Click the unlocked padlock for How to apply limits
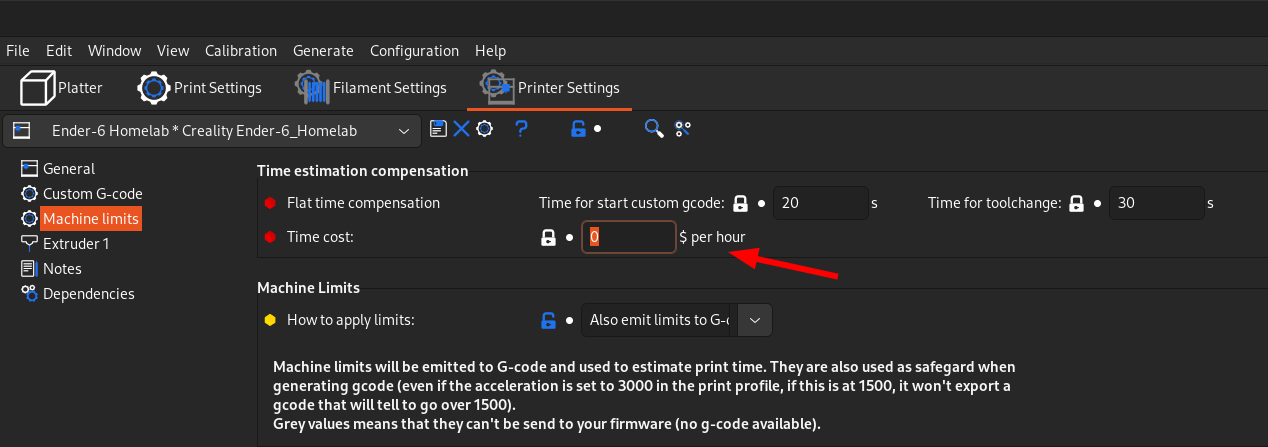The image size is (1268, 447). click(548, 320)
